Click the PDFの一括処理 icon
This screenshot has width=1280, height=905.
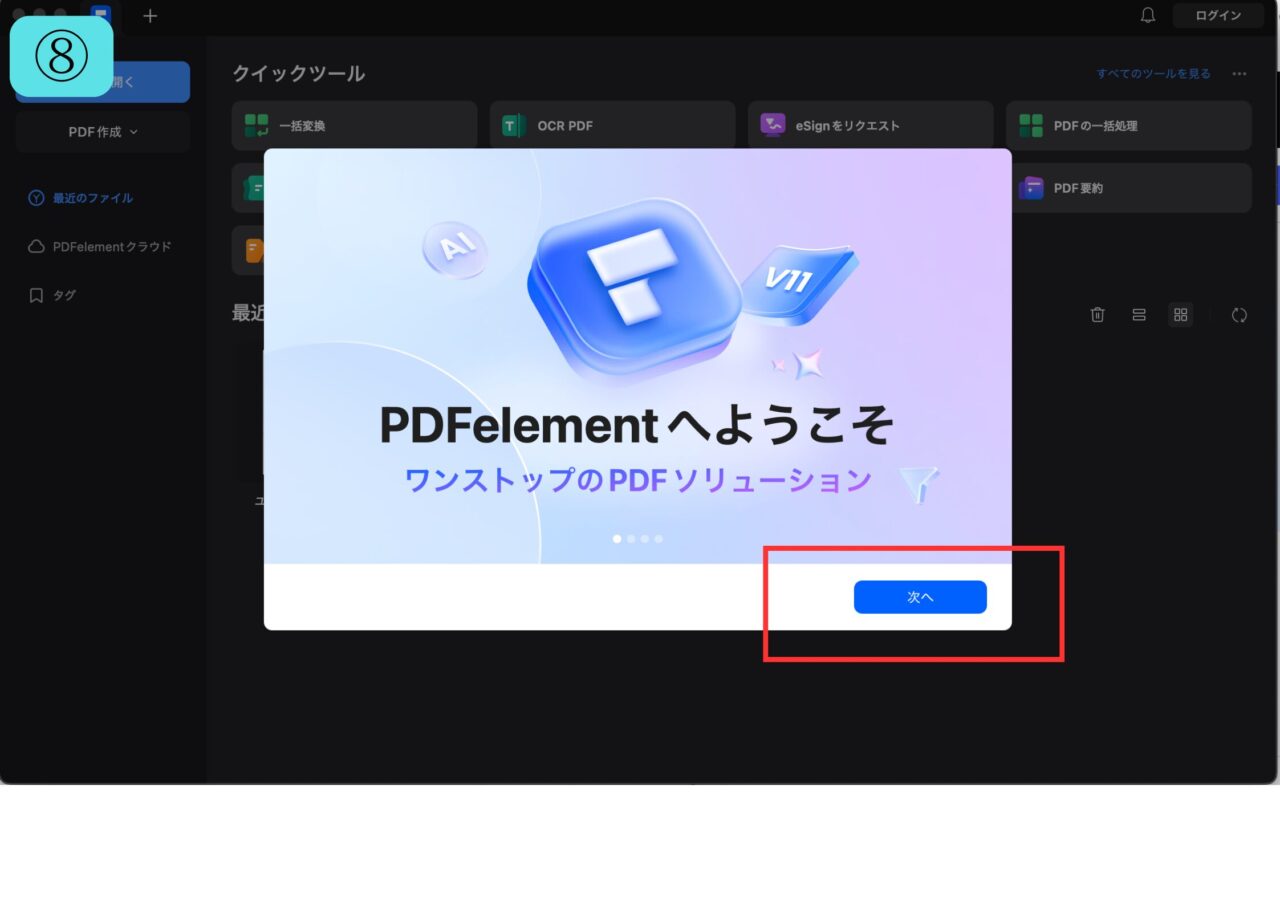tap(1031, 126)
